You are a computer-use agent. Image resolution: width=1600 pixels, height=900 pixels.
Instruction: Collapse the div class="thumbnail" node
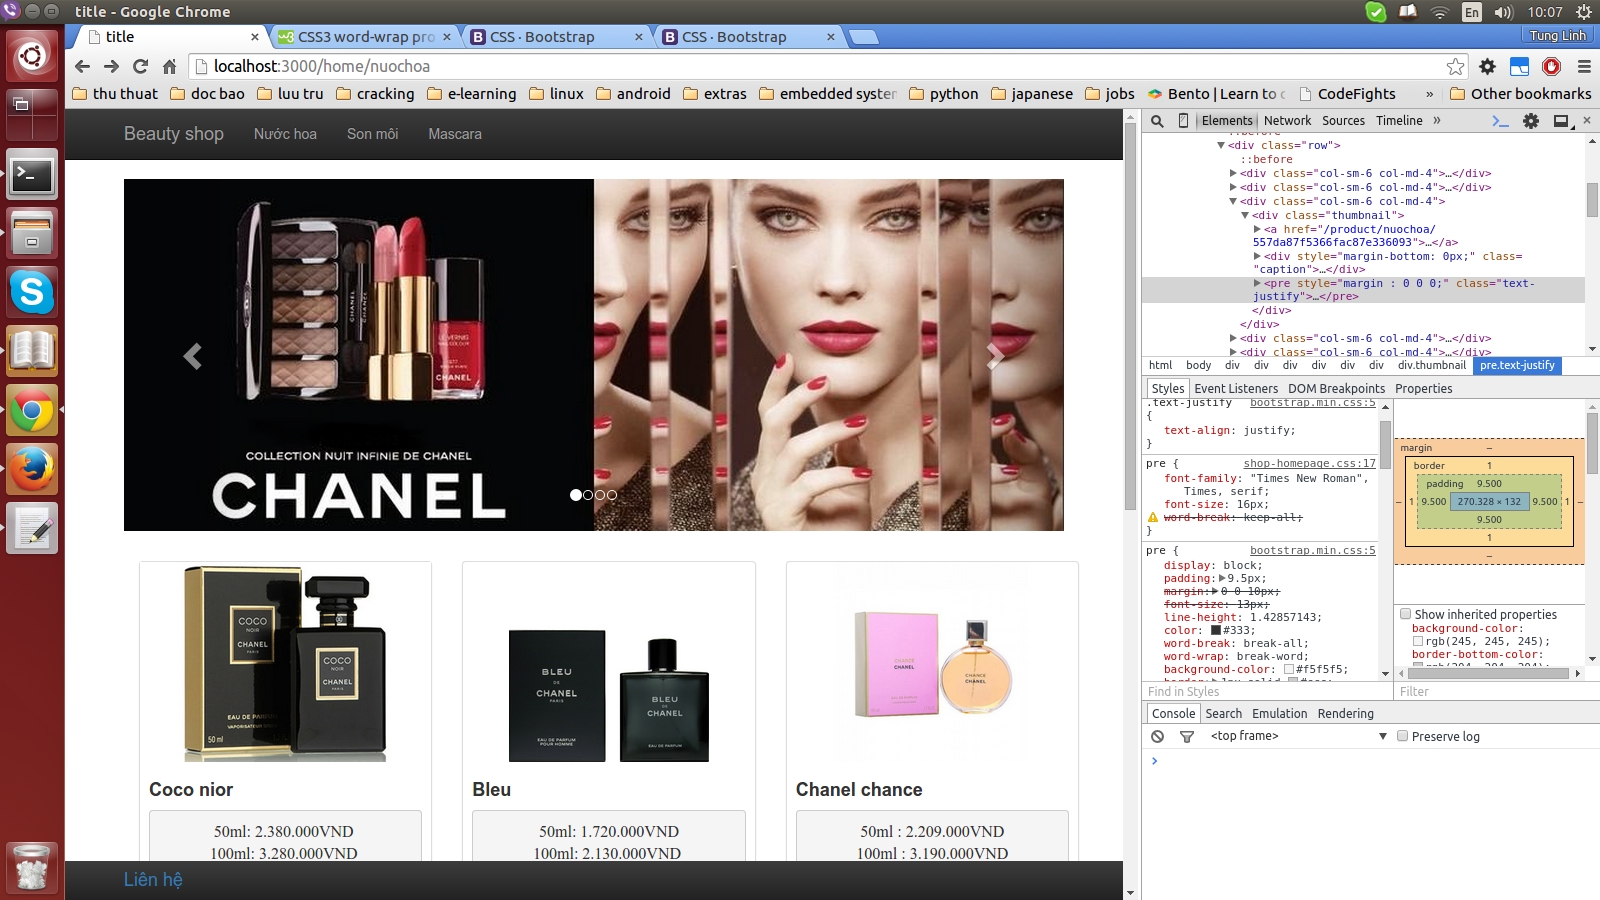click(1245, 215)
